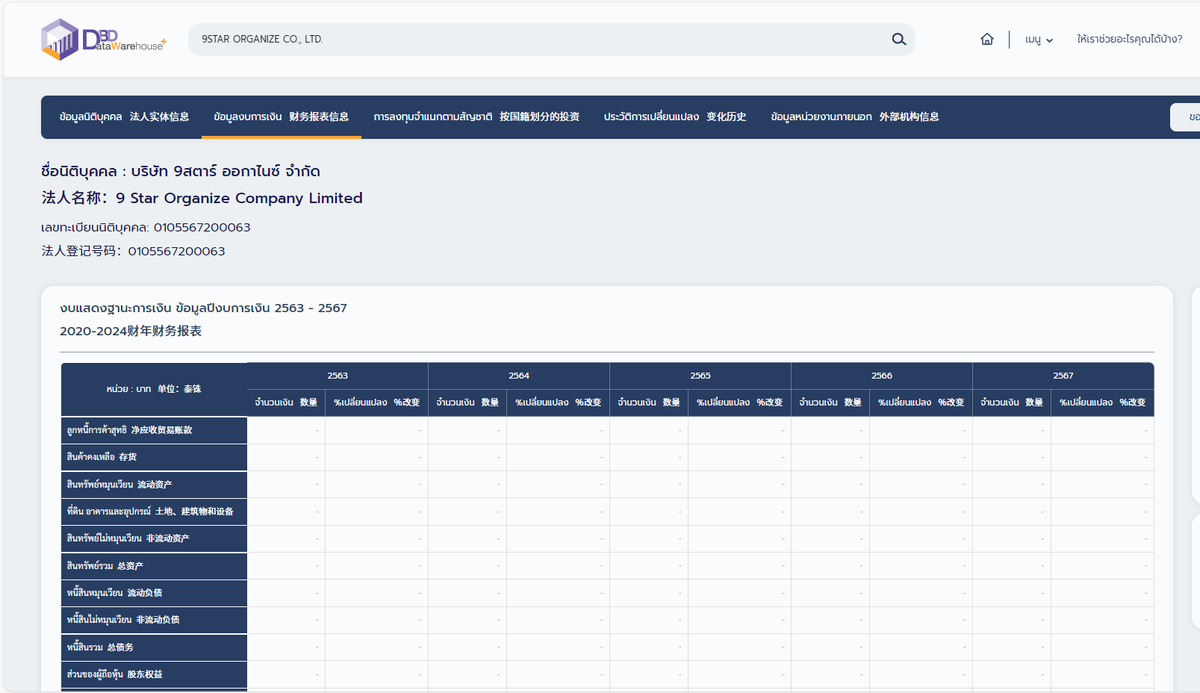Click the หนี้สินหมุนเวียน 流动负债 row label

[x=154, y=592]
